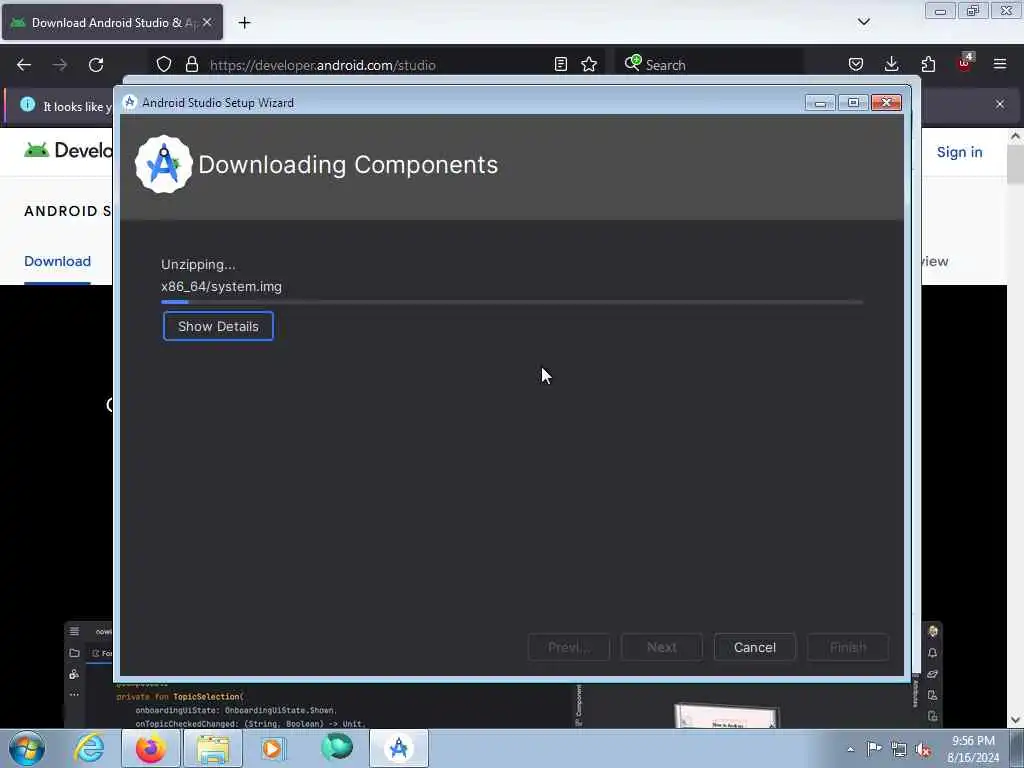1024x768 pixels.
Task: Click the component download progress bar
Action: pos(512,302)
